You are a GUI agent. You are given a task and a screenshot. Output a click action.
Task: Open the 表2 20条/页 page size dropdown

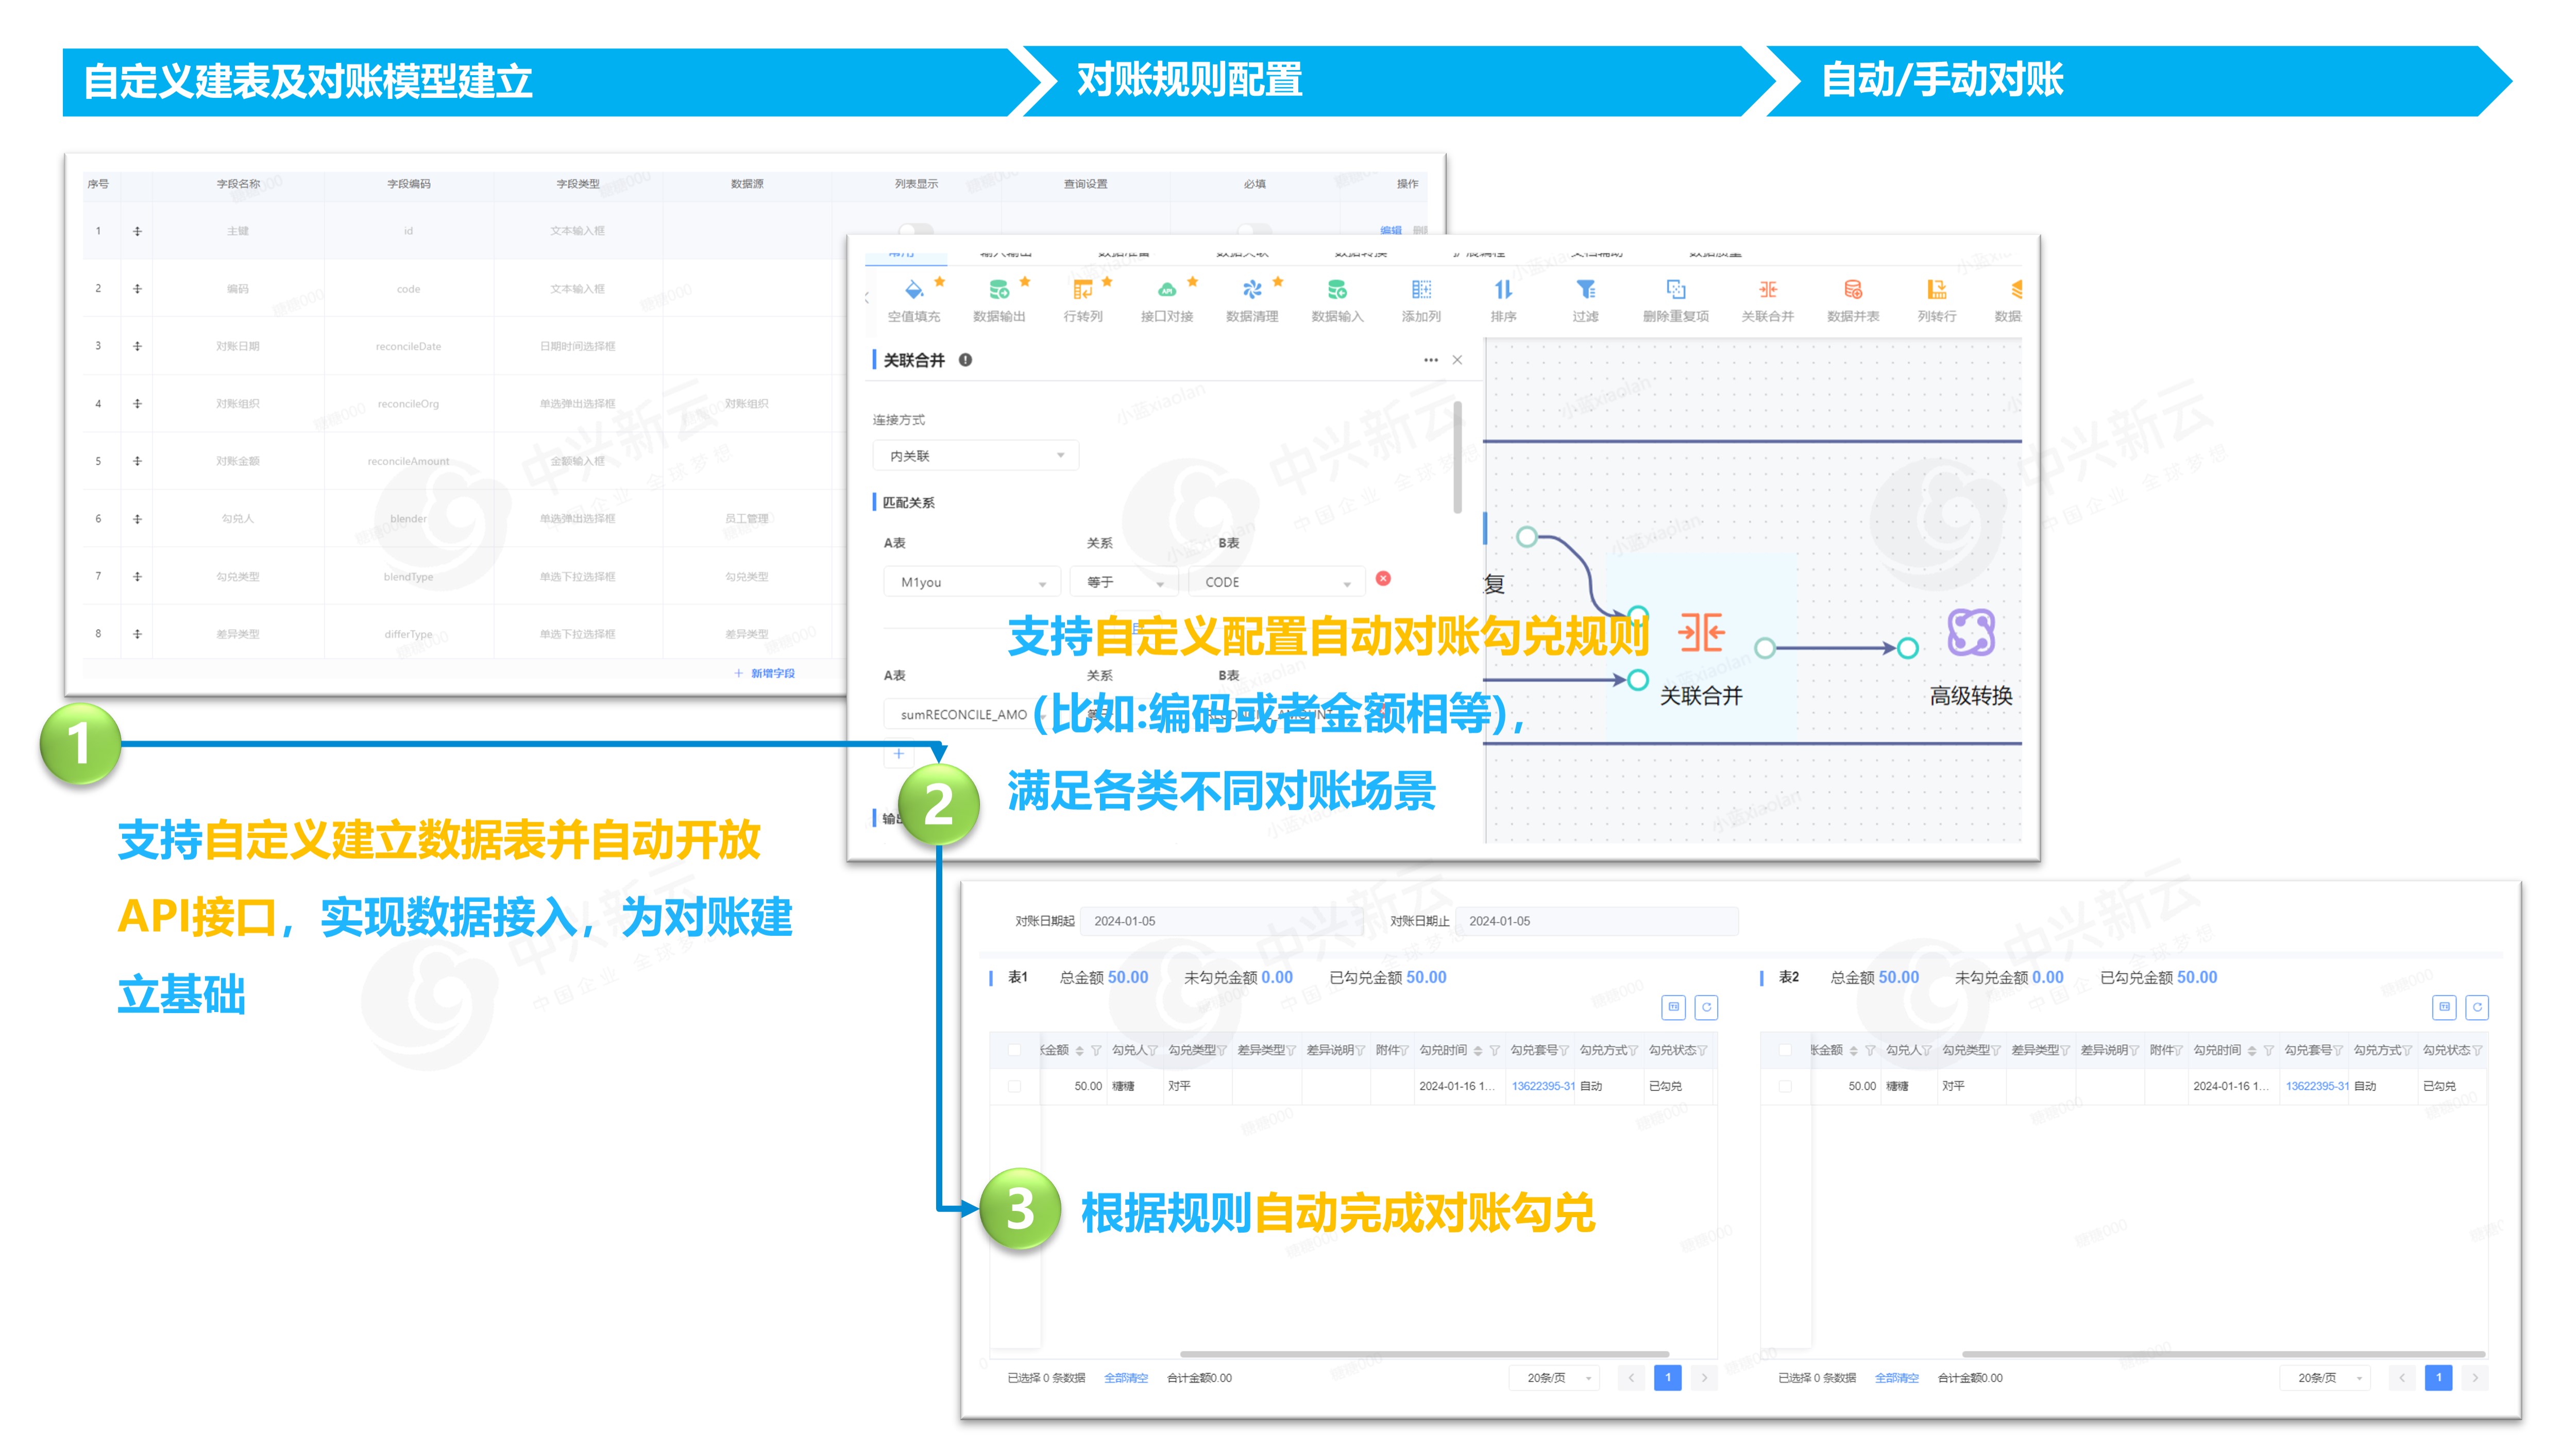(x=2325, y=1378)
